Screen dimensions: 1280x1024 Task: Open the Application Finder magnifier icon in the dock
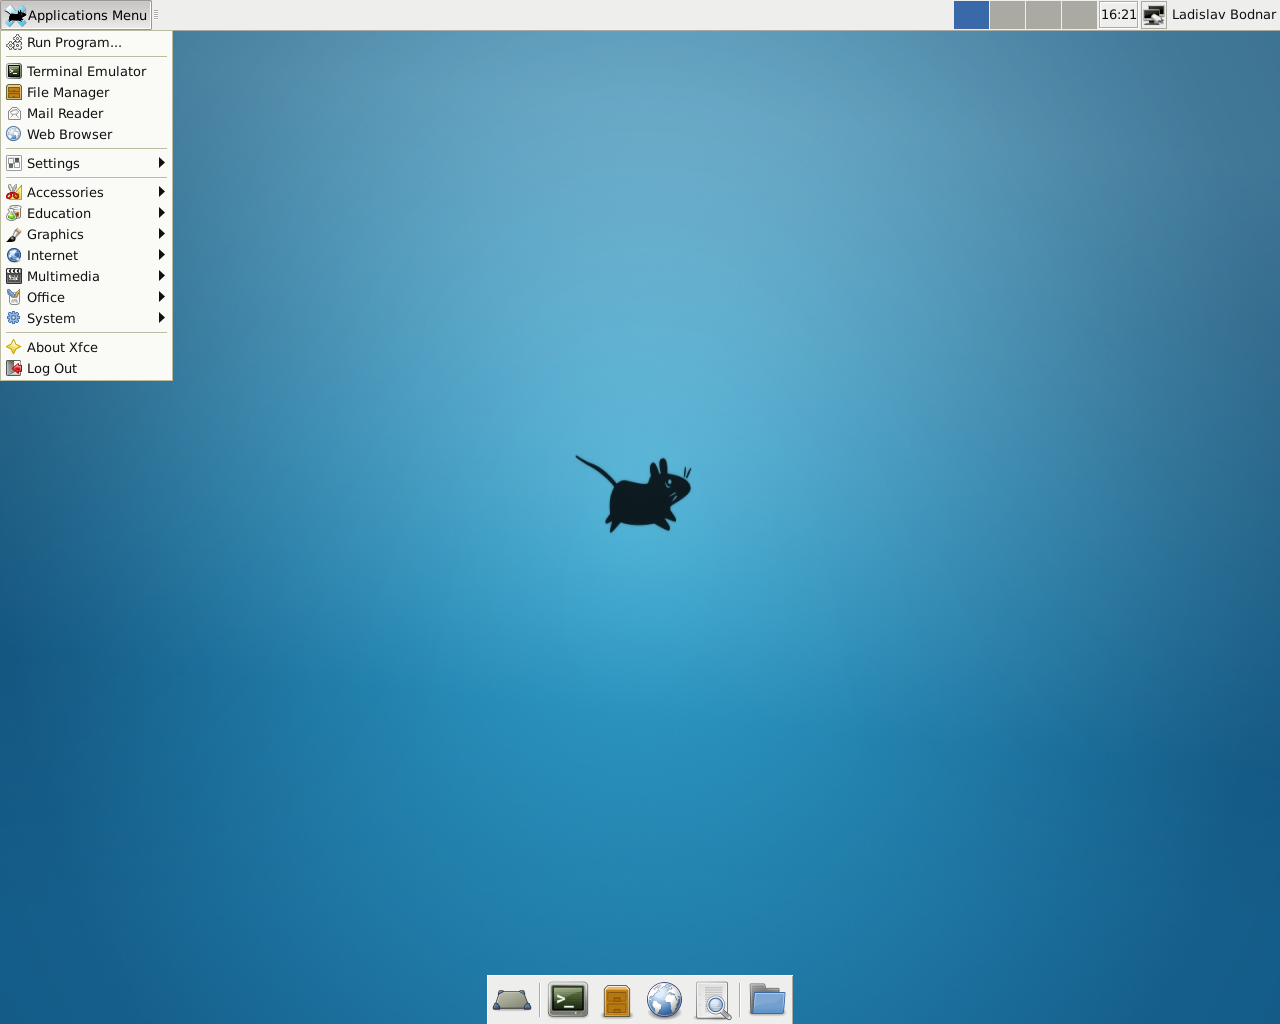click(713, 1000)
